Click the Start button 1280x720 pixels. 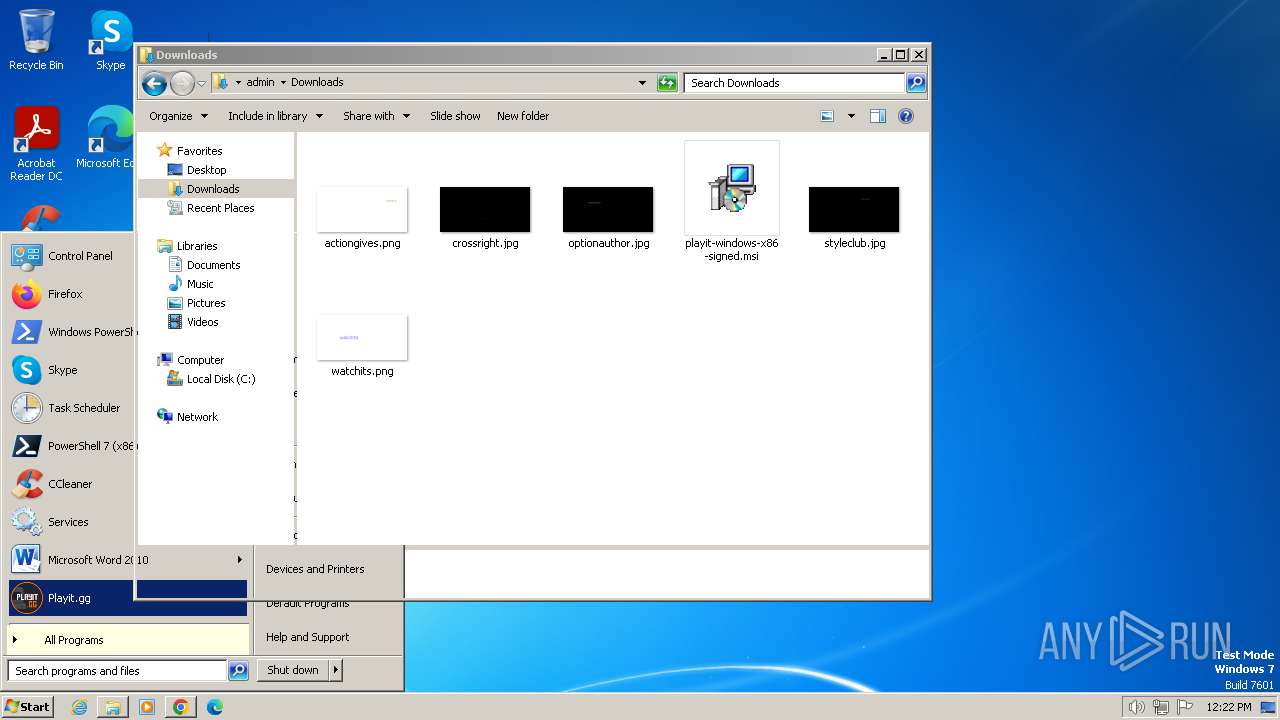coord(27,707)
